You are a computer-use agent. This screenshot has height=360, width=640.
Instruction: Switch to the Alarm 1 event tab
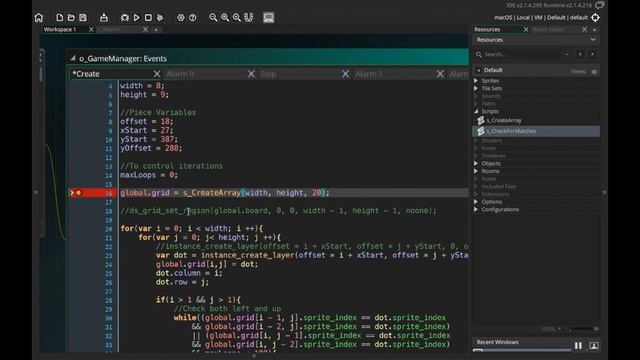(x=369, y=74)
